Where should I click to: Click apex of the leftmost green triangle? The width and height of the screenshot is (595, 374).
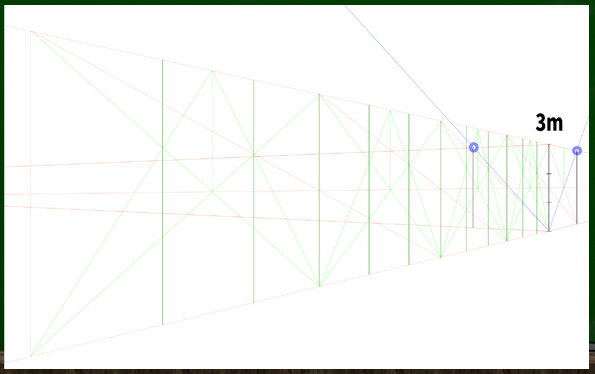[x=212, y=71]
